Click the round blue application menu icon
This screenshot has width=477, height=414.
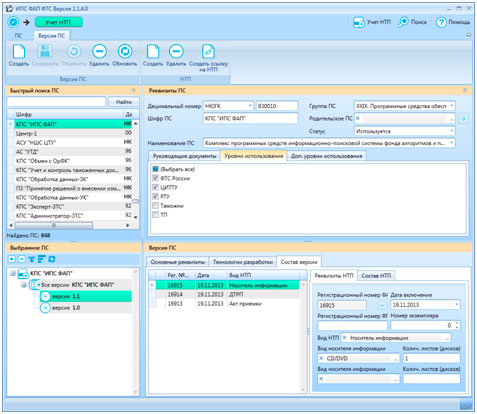click(x=13, y=22)
